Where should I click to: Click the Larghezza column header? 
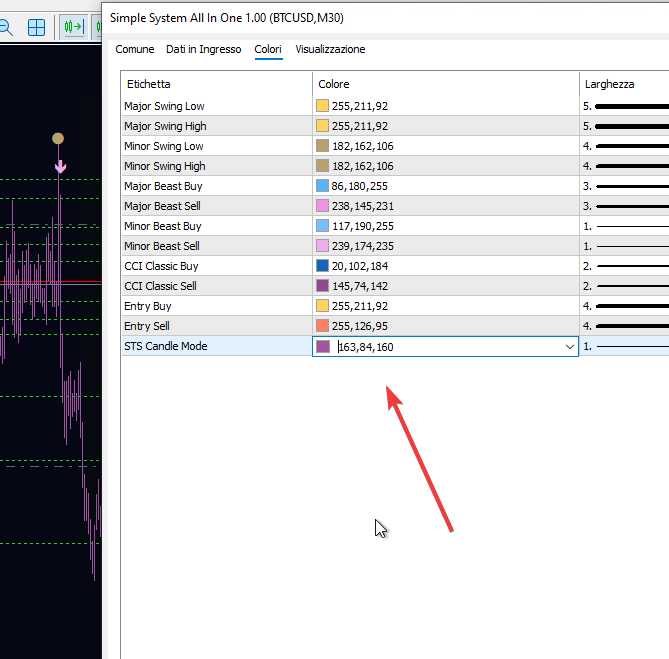[609, 84]
